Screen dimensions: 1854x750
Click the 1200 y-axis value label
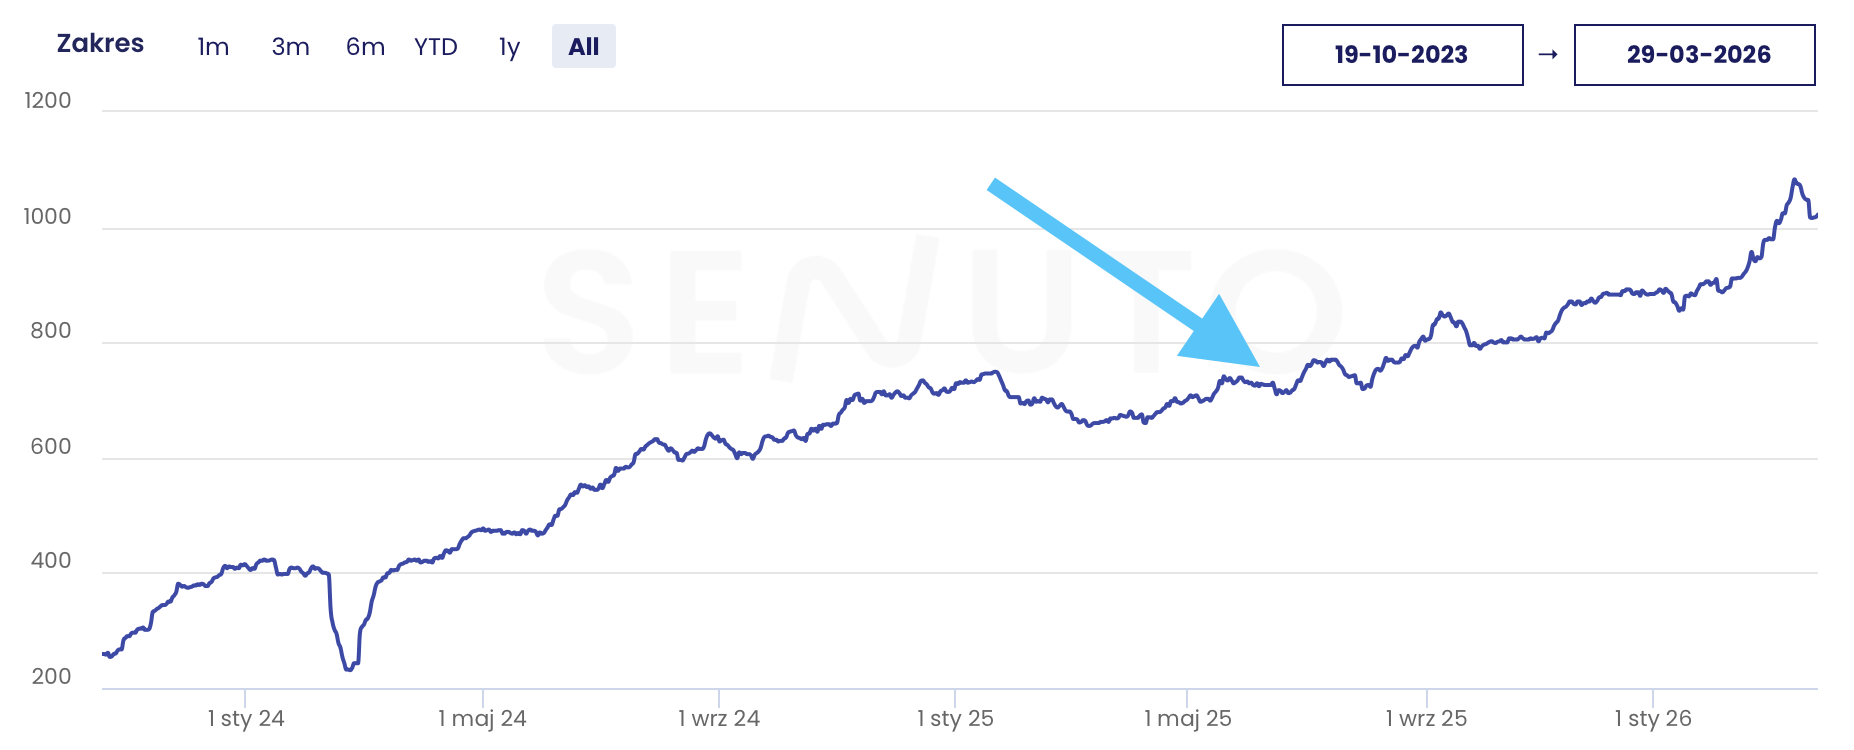(x=48, y=101)
